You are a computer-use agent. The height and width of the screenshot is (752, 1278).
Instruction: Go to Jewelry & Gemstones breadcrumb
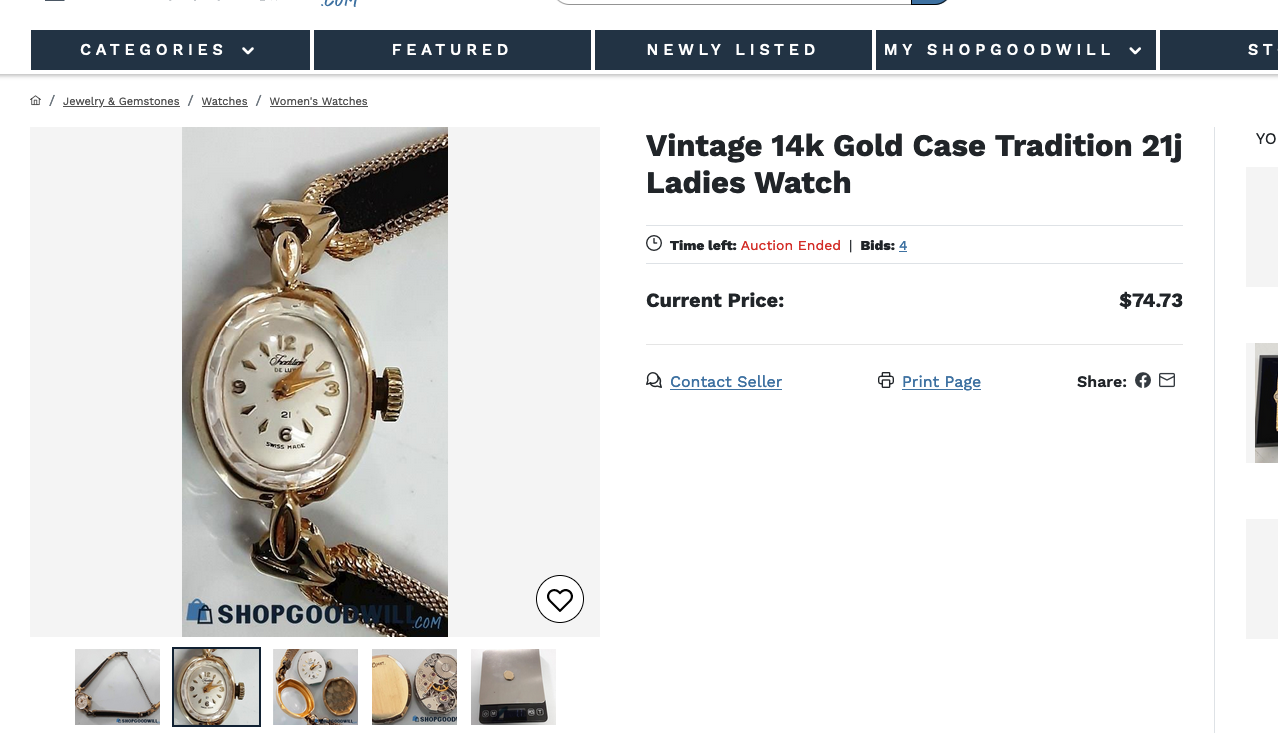pyautogui.click(x=121, y=102)
